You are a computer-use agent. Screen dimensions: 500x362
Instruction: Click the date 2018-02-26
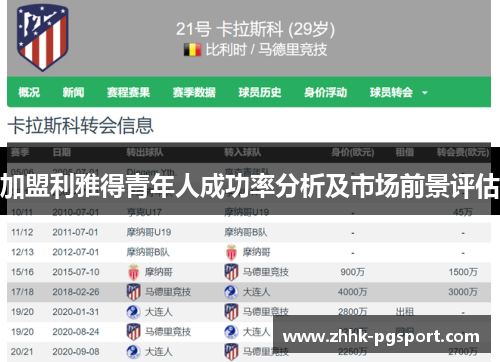(x=76, y=292)
